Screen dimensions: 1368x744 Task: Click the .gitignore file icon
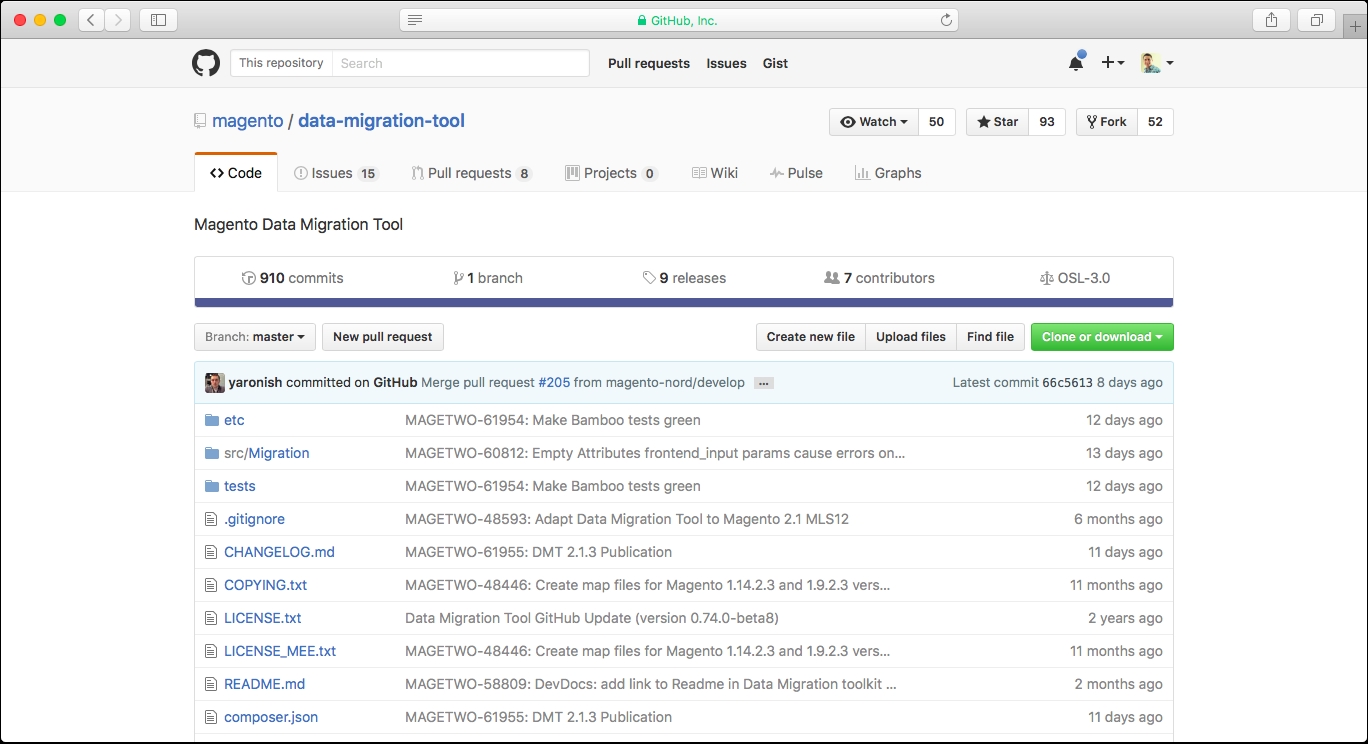(211, 519)
